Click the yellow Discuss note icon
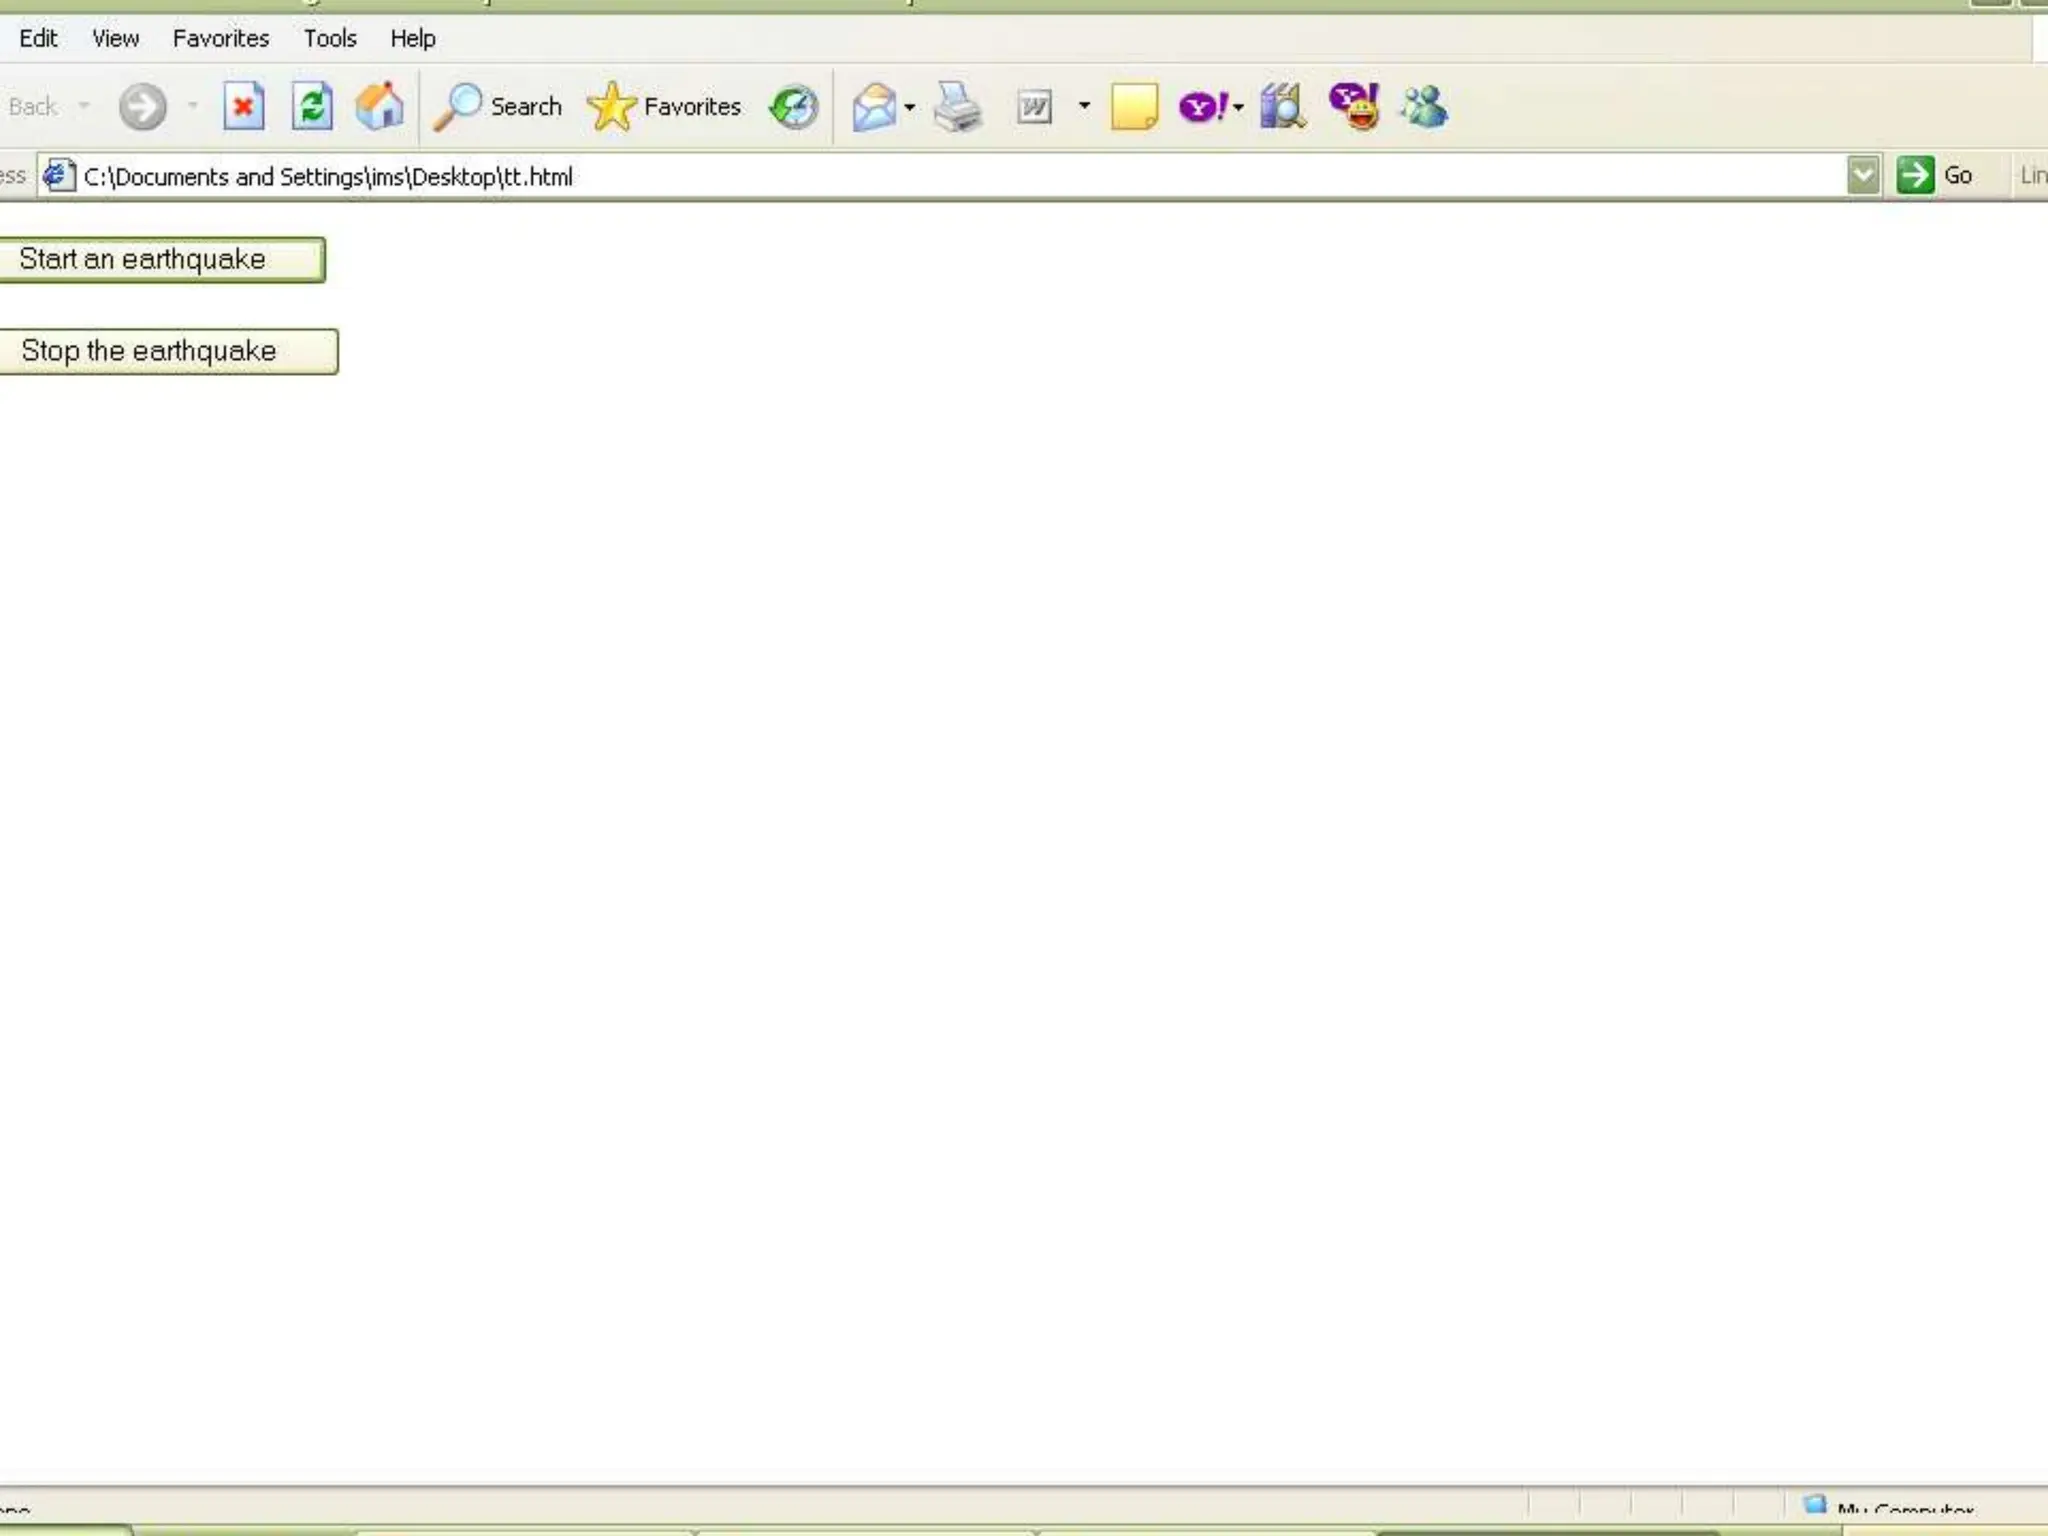The width and height of the screenshot is (2048, 1536). pyautogui.click(x=1134, y=106)
